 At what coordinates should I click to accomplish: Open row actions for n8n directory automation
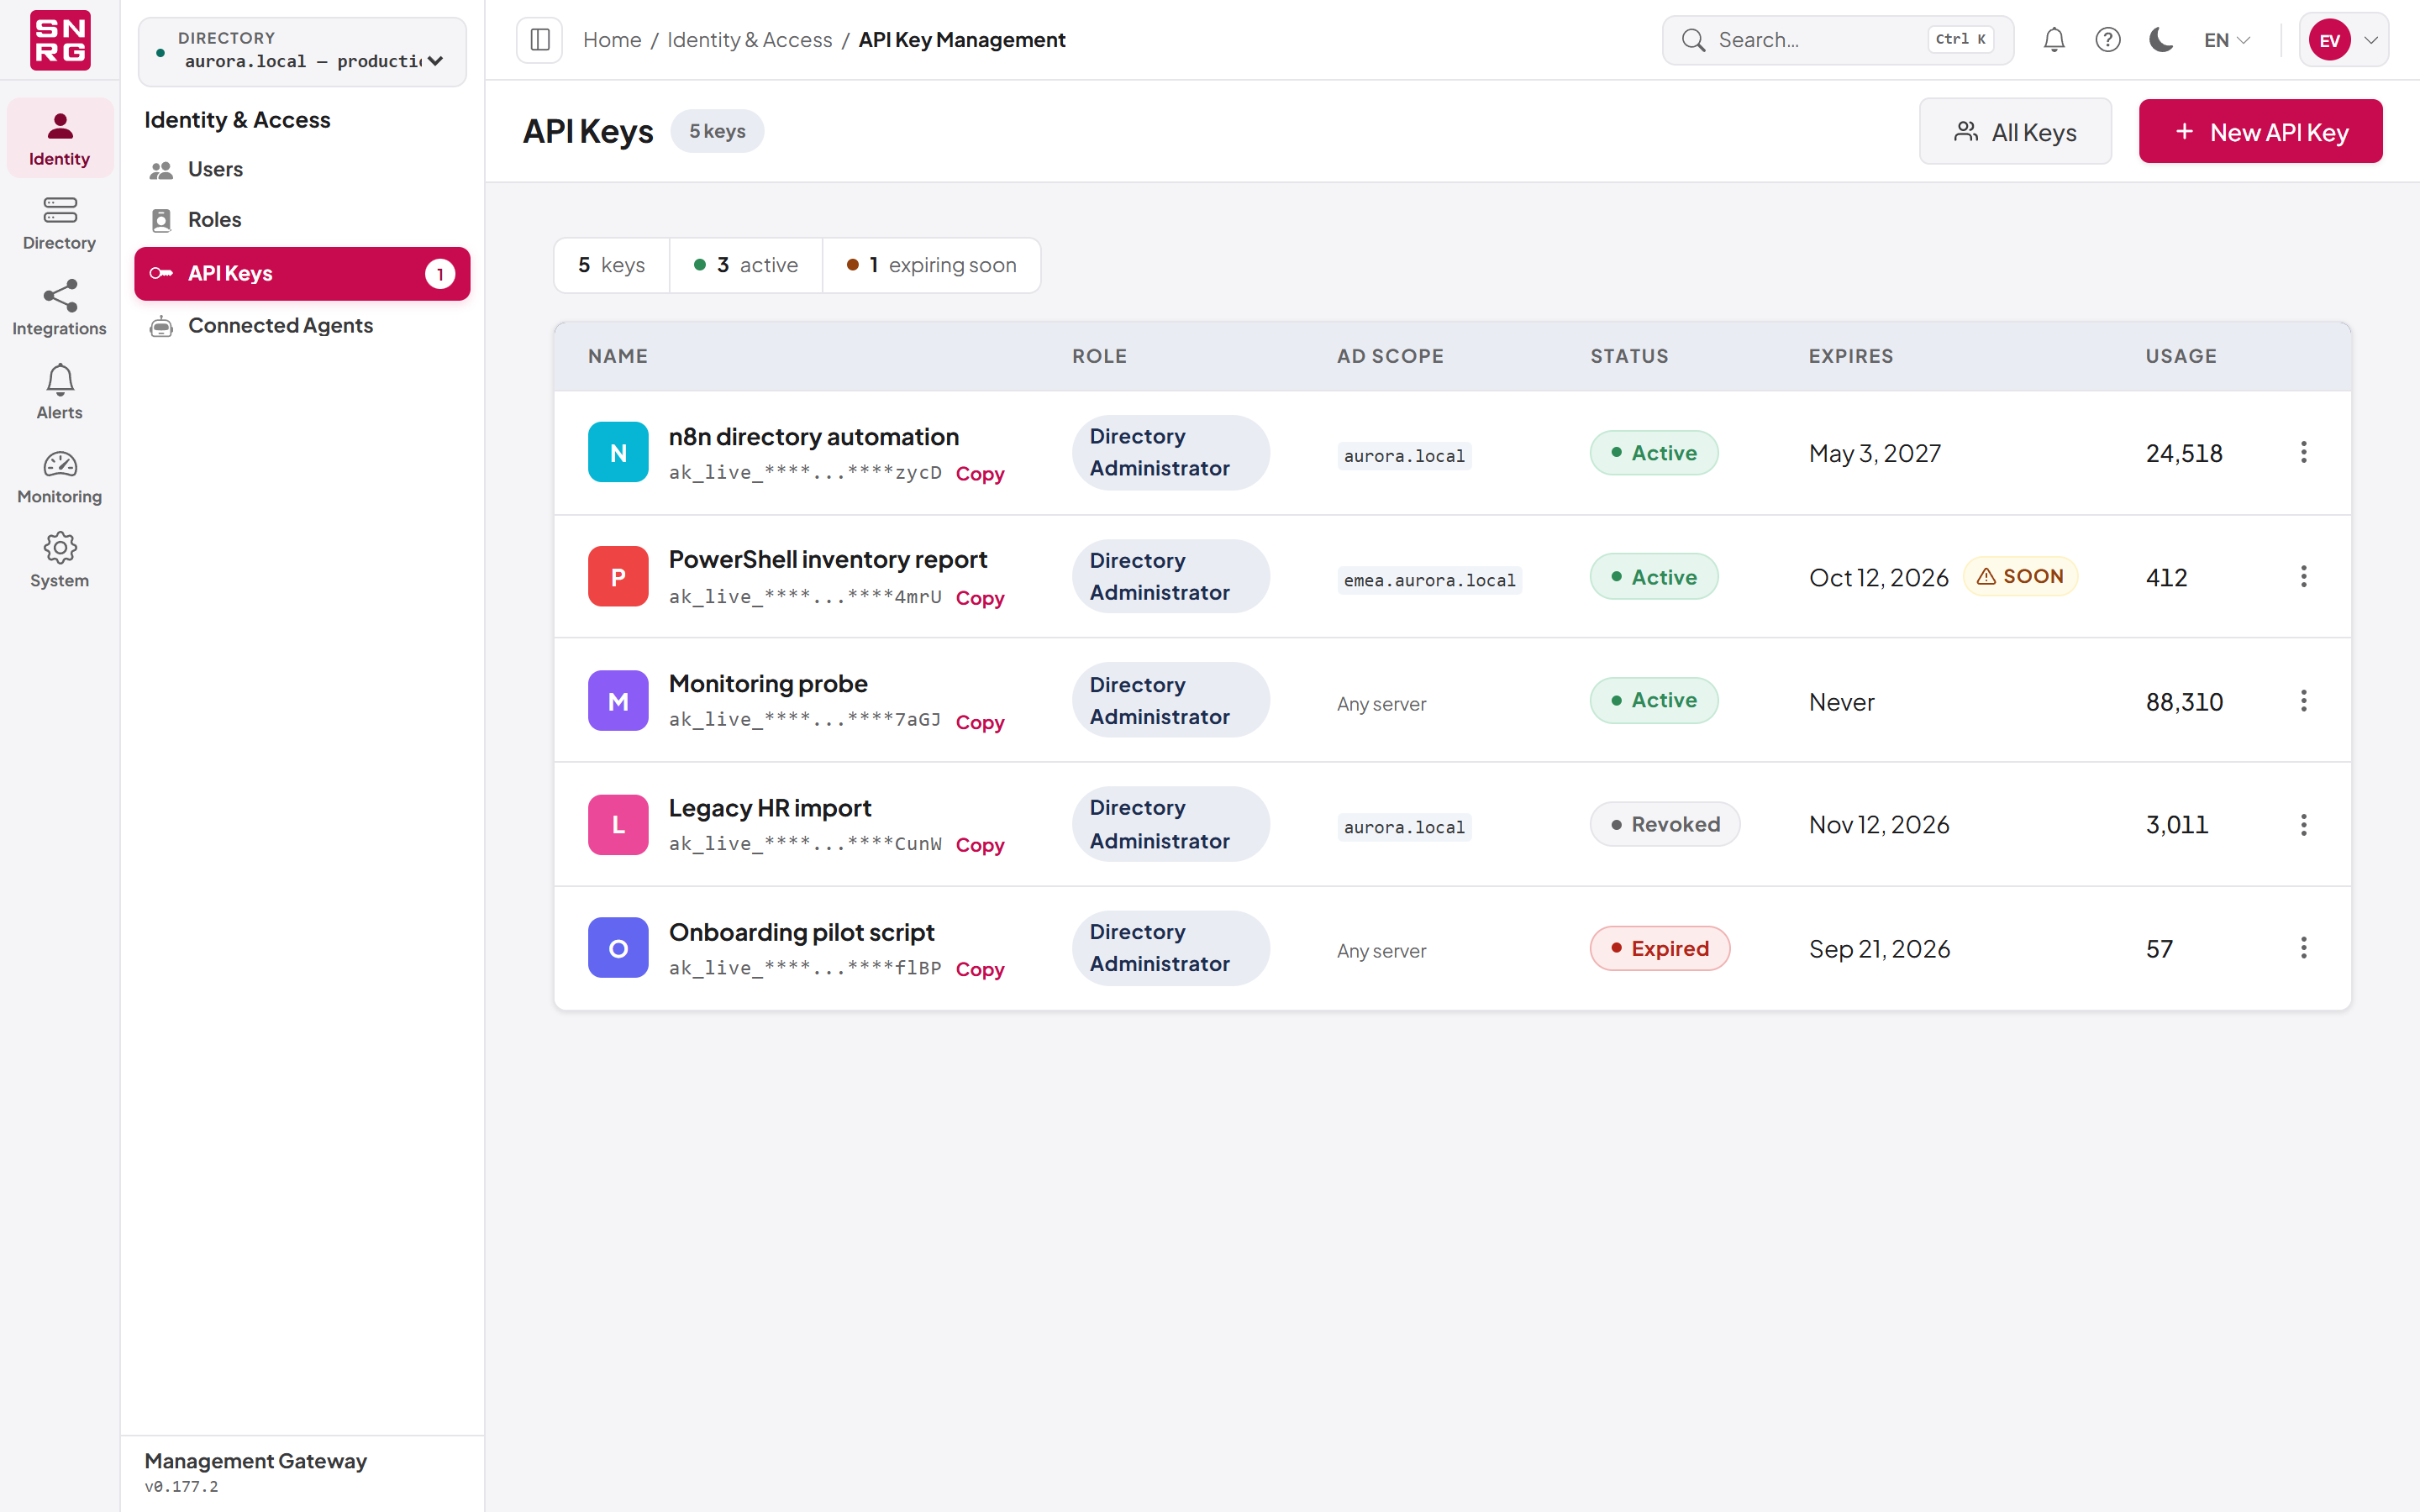point(2304,453)
